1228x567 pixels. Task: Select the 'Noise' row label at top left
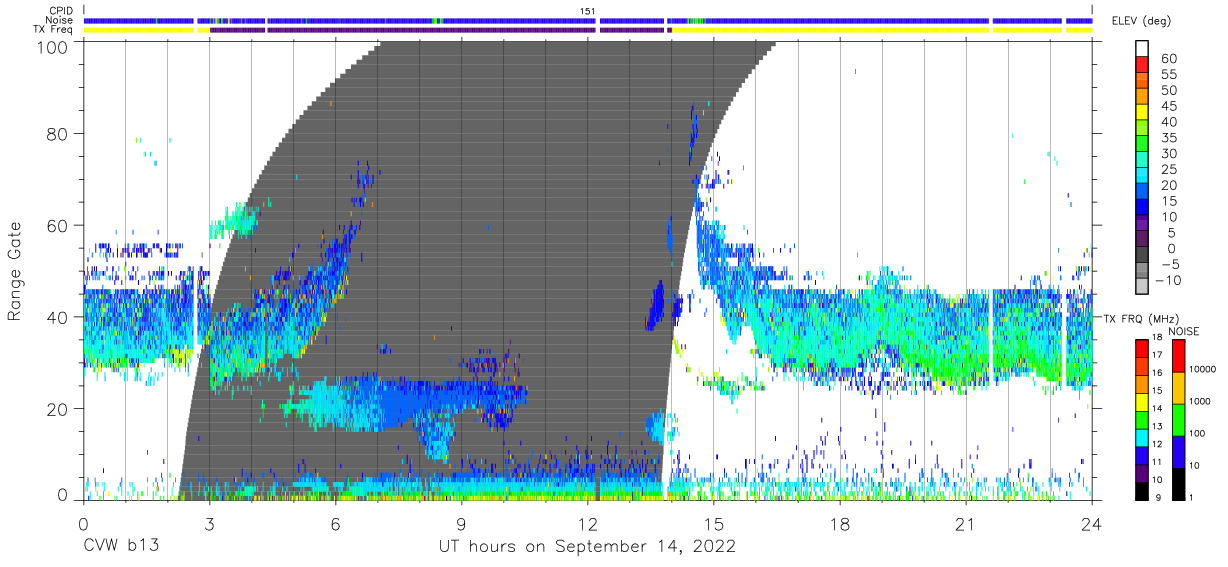(60, 21)
